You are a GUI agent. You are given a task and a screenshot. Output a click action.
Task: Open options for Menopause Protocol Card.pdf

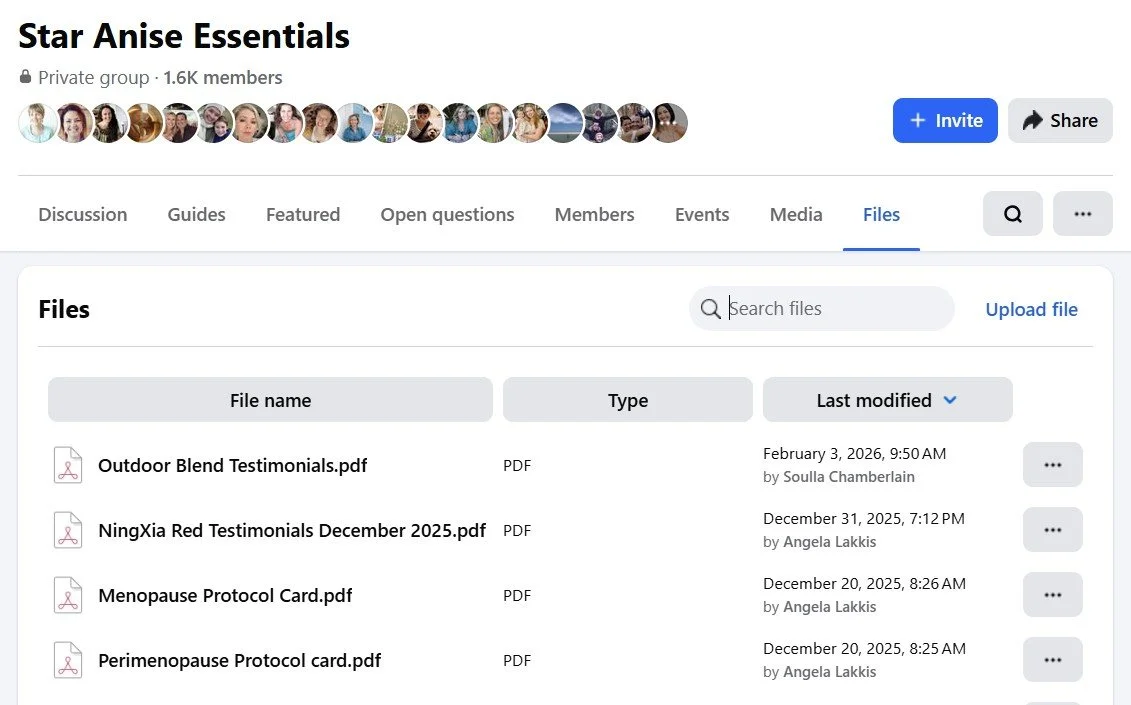pos(1052,595)
